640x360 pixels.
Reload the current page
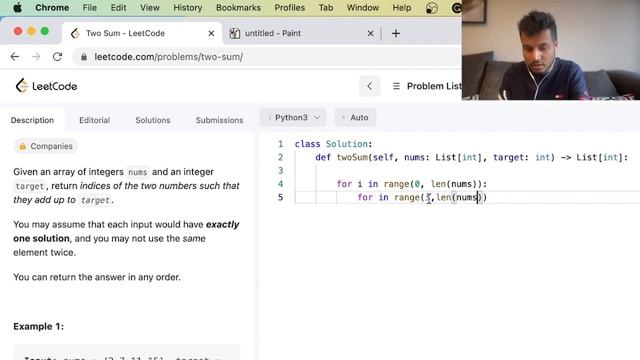pyautogui.click(x=58, y=57)
